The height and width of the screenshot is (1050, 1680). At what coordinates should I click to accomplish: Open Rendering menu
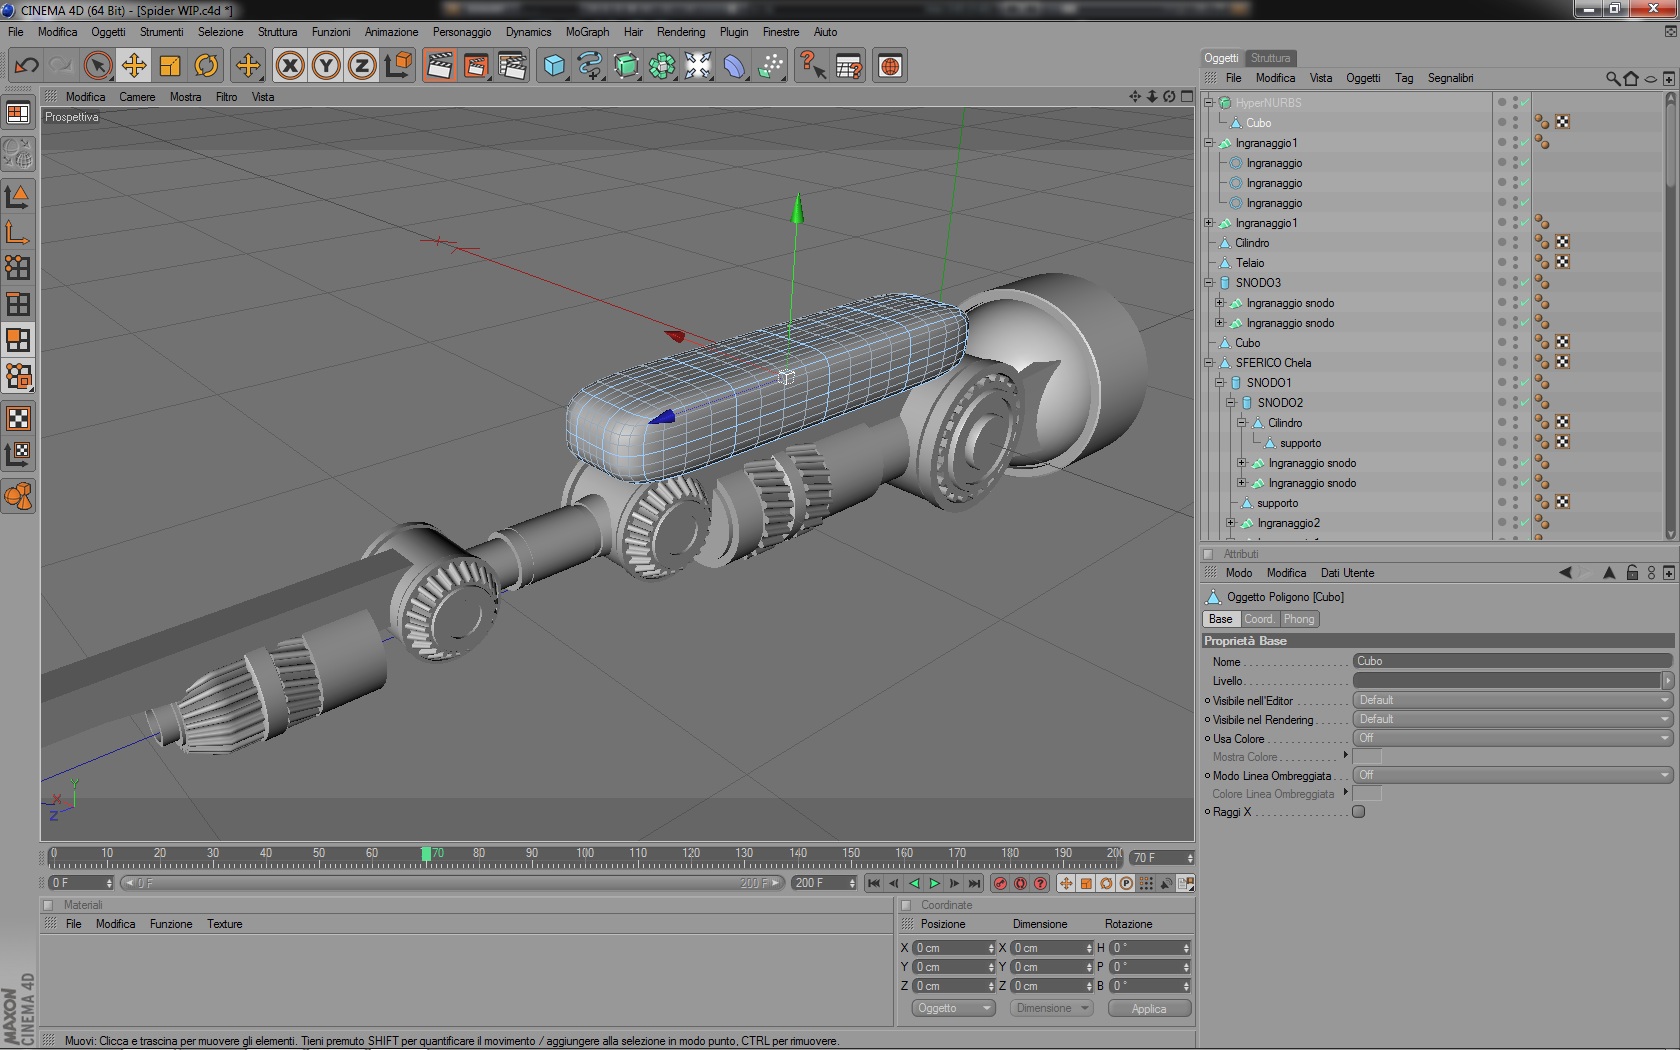(x=681, y=32)
